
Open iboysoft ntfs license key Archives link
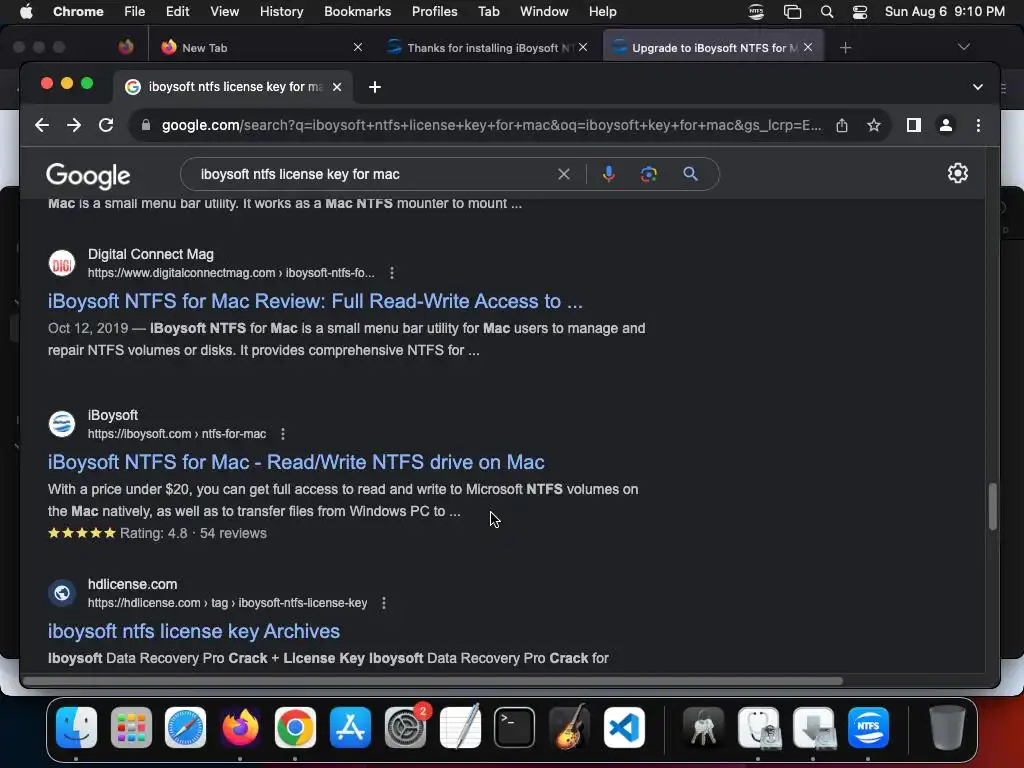pyautogui.click(x=194, y=632)
